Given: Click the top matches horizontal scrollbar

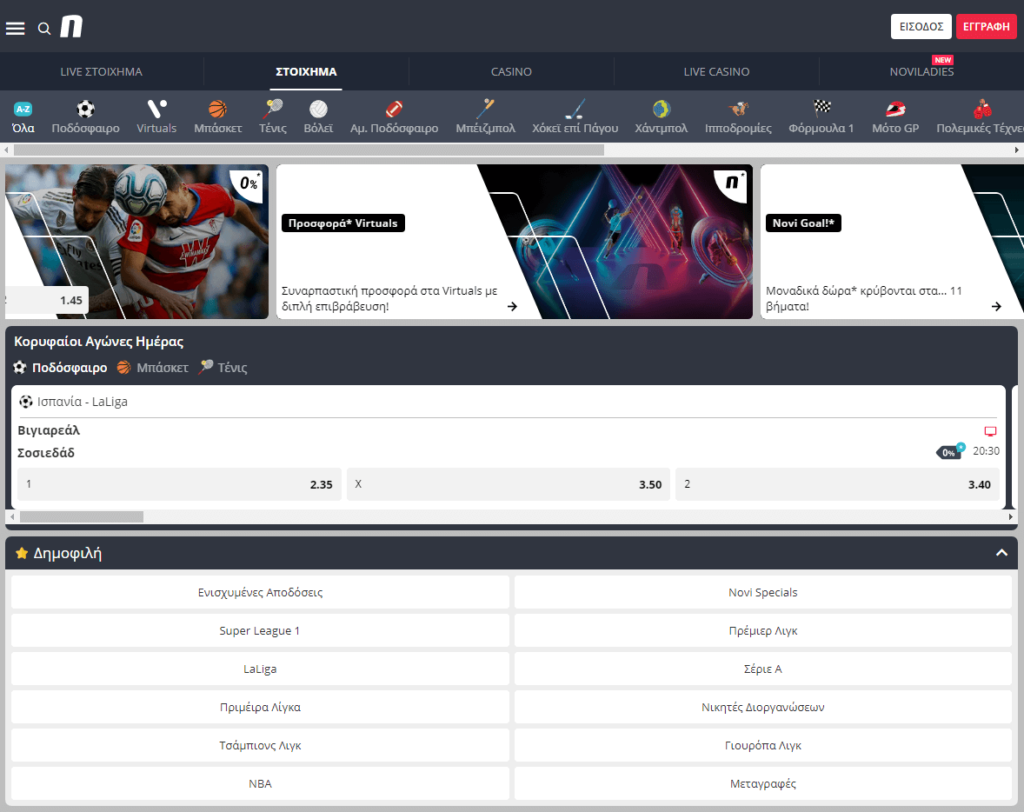Looking at the screenshot, I should (82, 517).
